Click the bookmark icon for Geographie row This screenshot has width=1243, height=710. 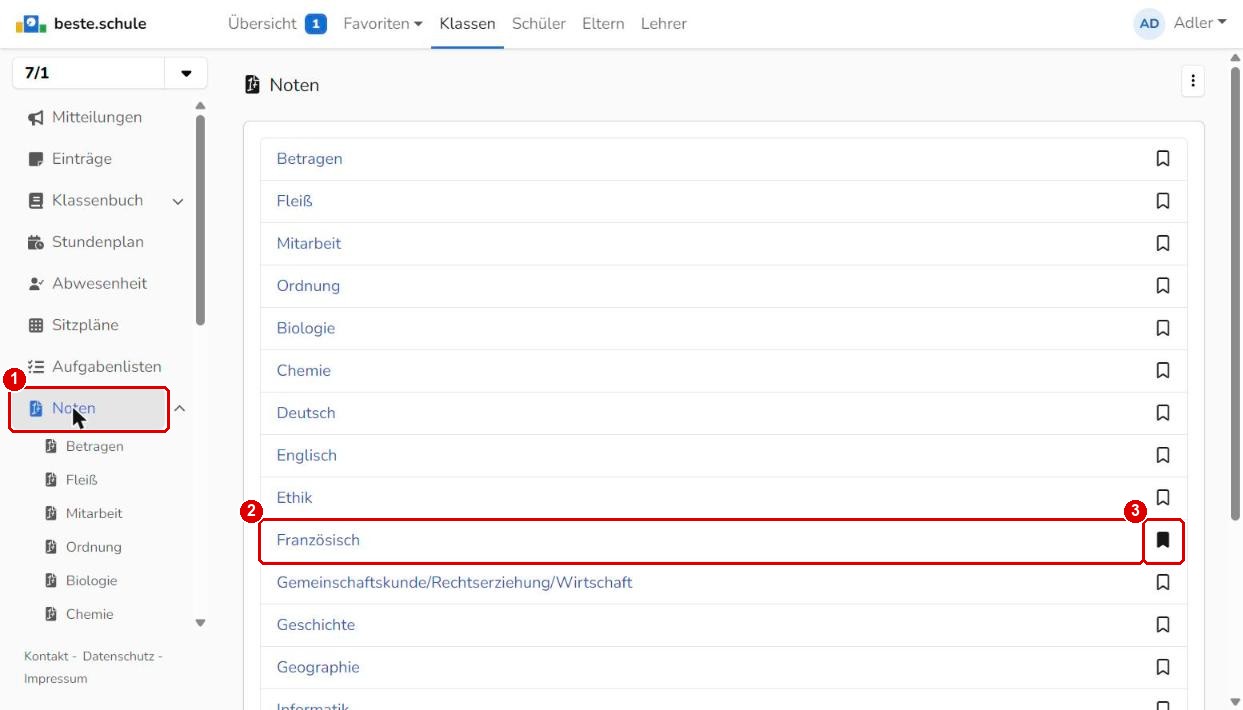tap(1163, 667)
